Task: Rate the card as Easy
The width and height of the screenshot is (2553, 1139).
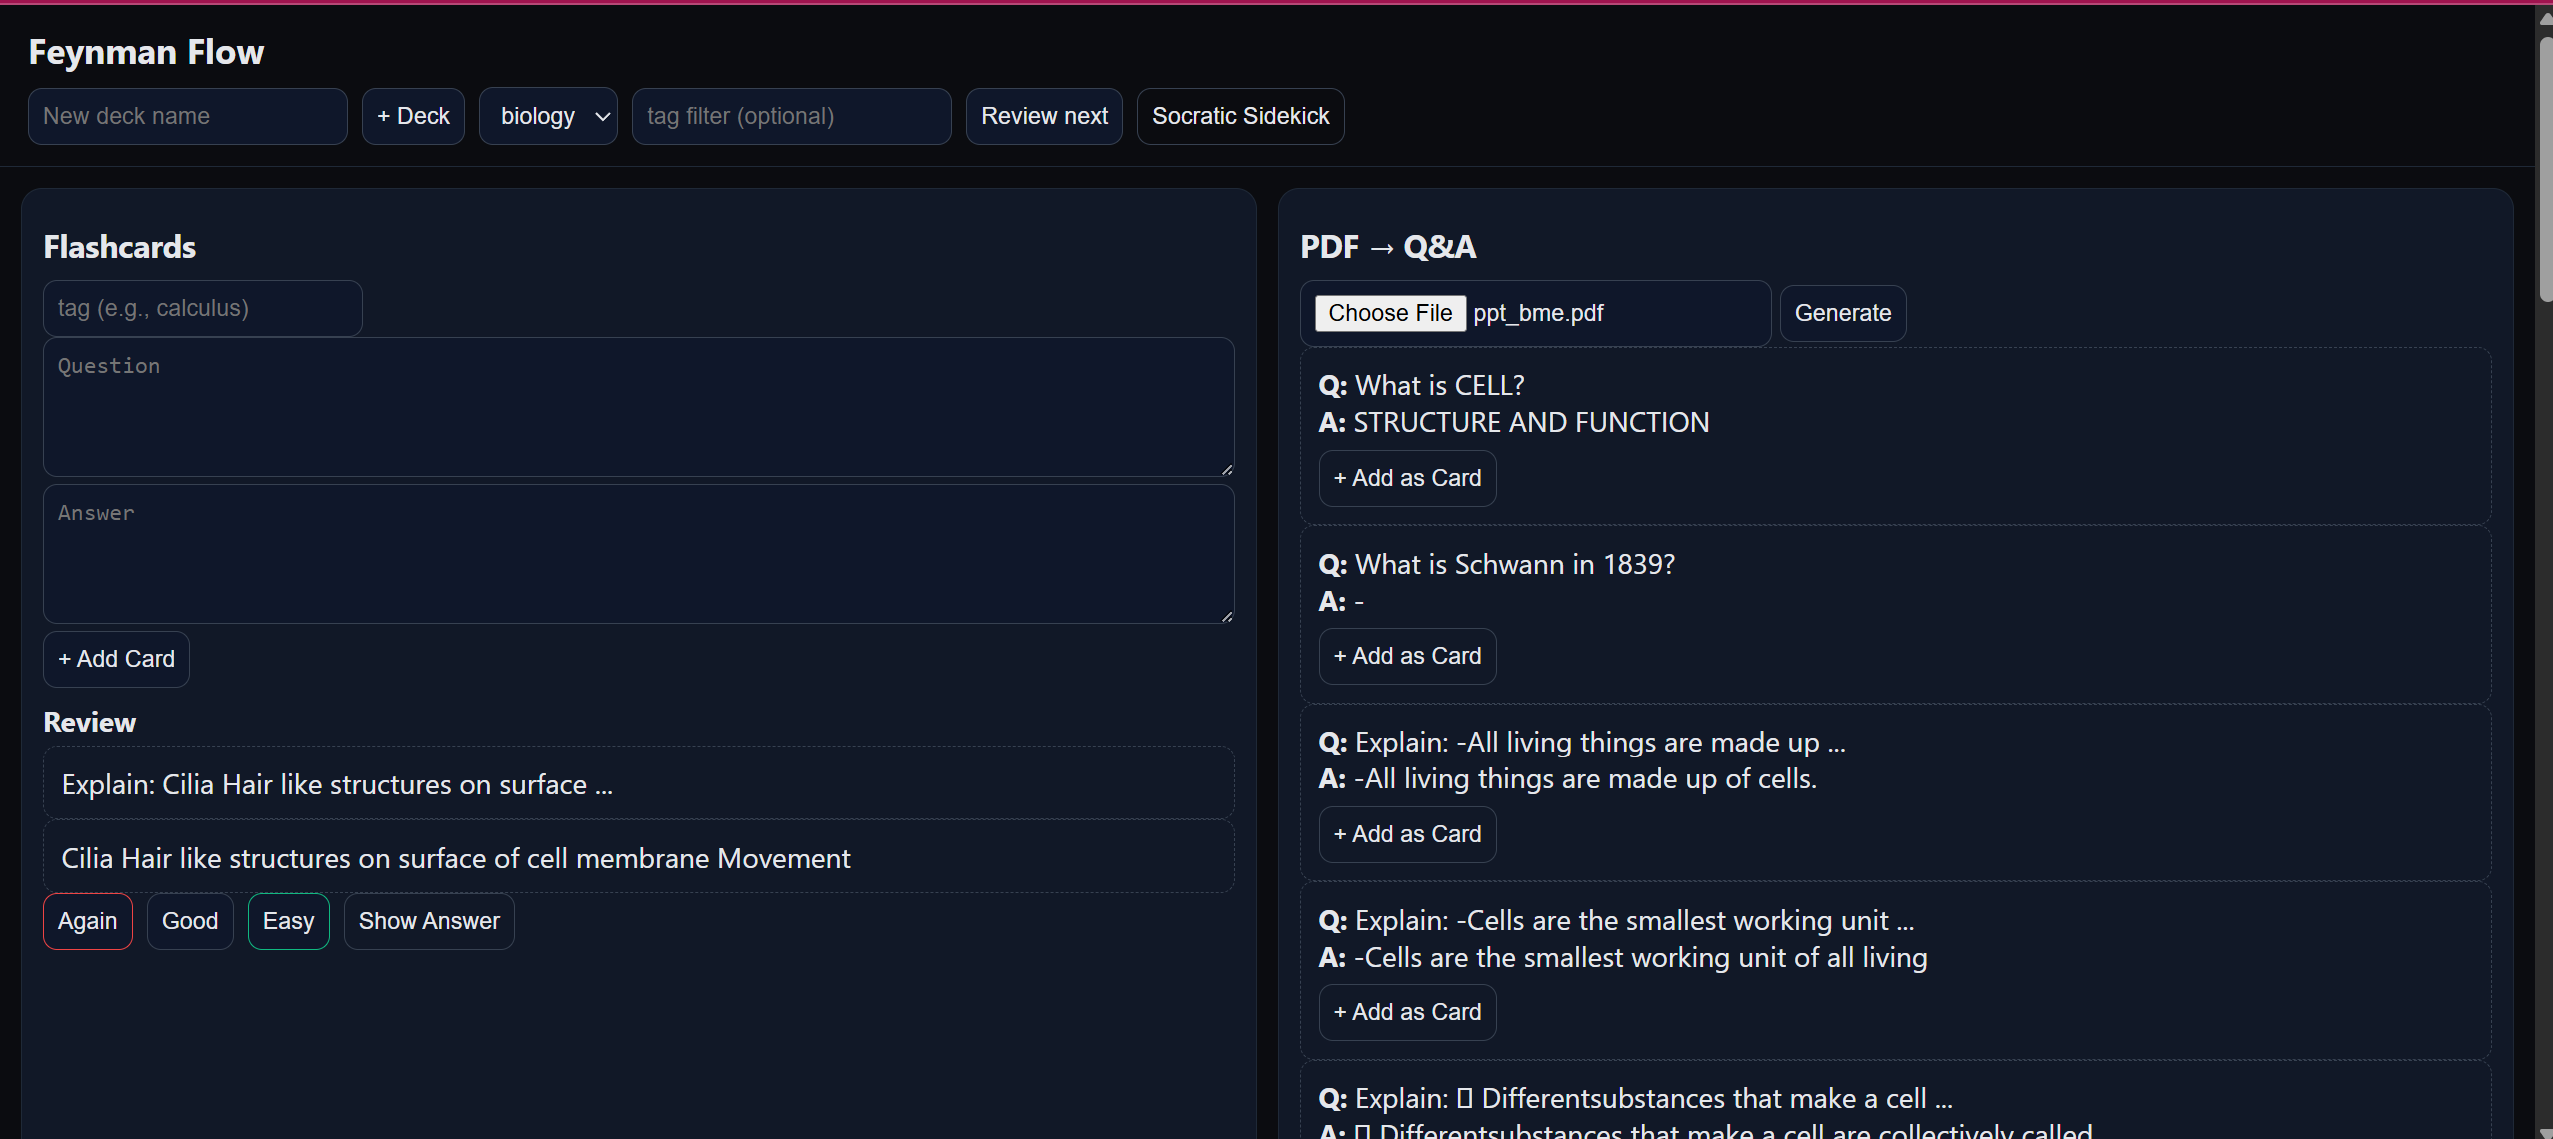Action: (288, 921)
